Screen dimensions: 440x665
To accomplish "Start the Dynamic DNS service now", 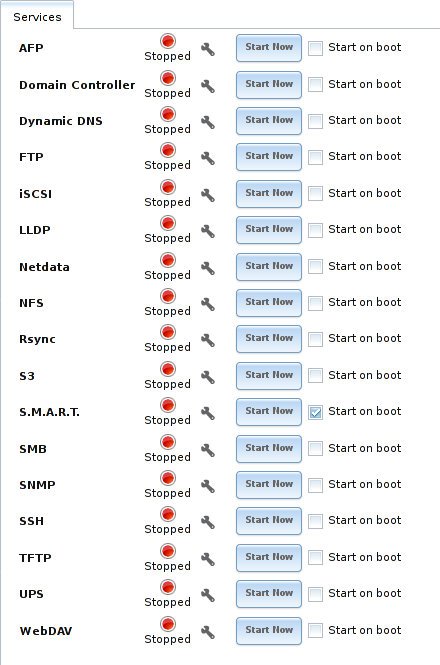I will coord(269,121).
